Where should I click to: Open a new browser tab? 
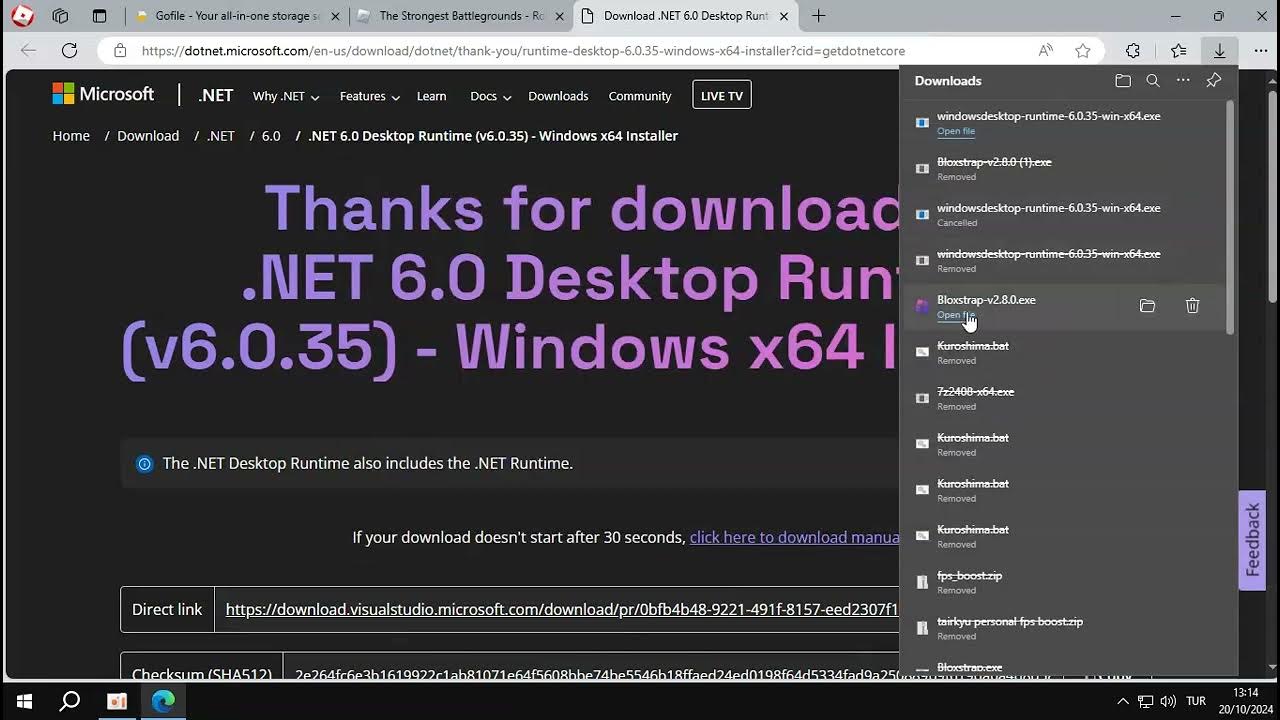click(x=819, y=16)
